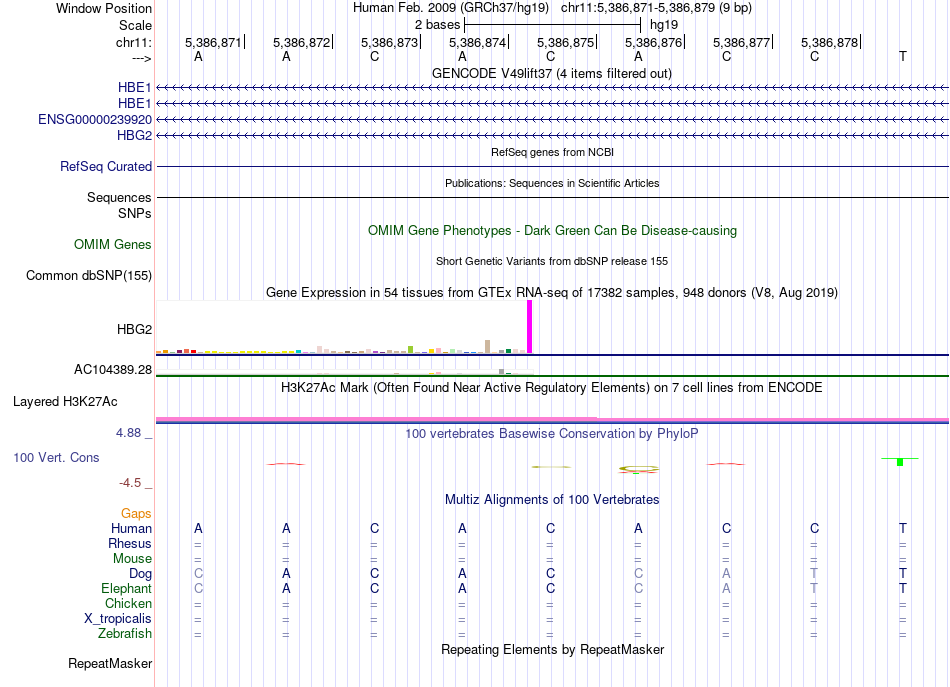Click the Gaps row label

coord(136,514)
